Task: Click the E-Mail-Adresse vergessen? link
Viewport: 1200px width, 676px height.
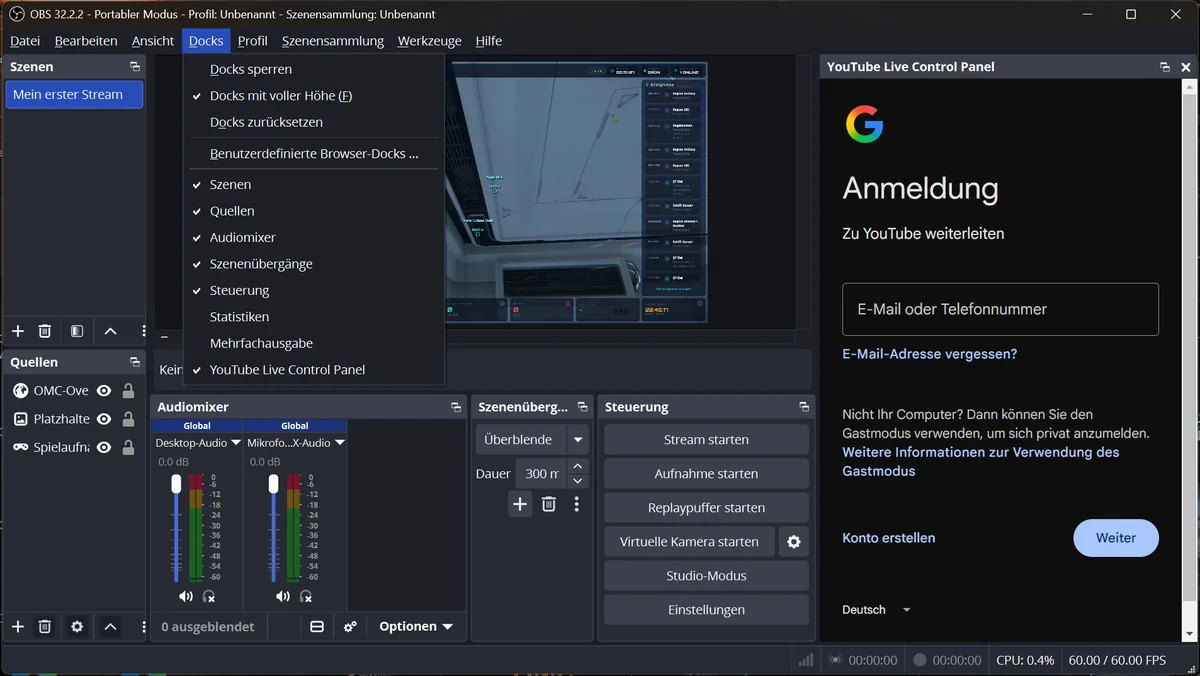Action: point(930,354)
